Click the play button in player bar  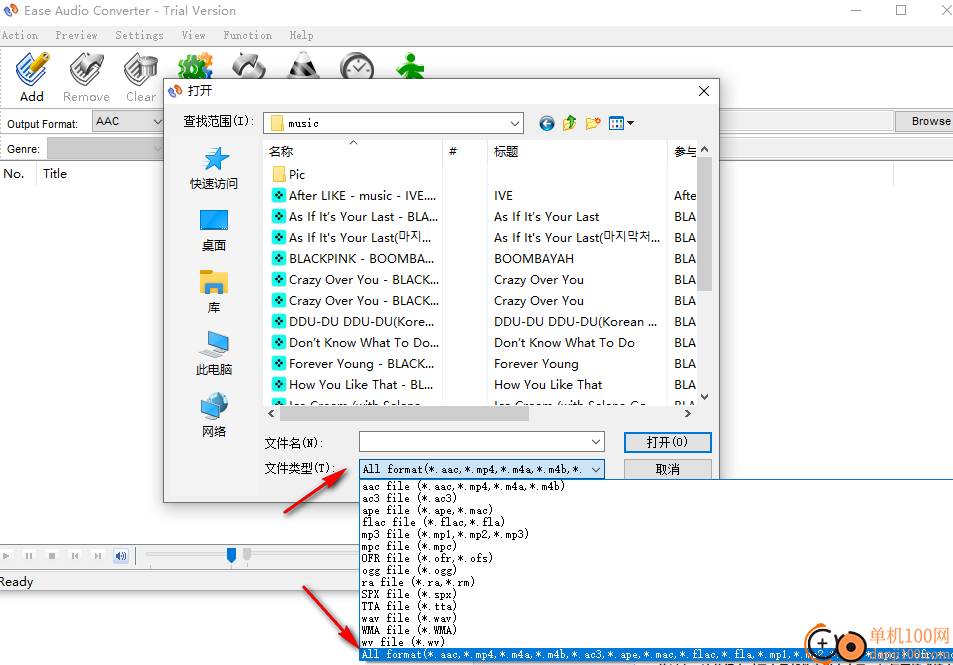click(x=6, y=556)
